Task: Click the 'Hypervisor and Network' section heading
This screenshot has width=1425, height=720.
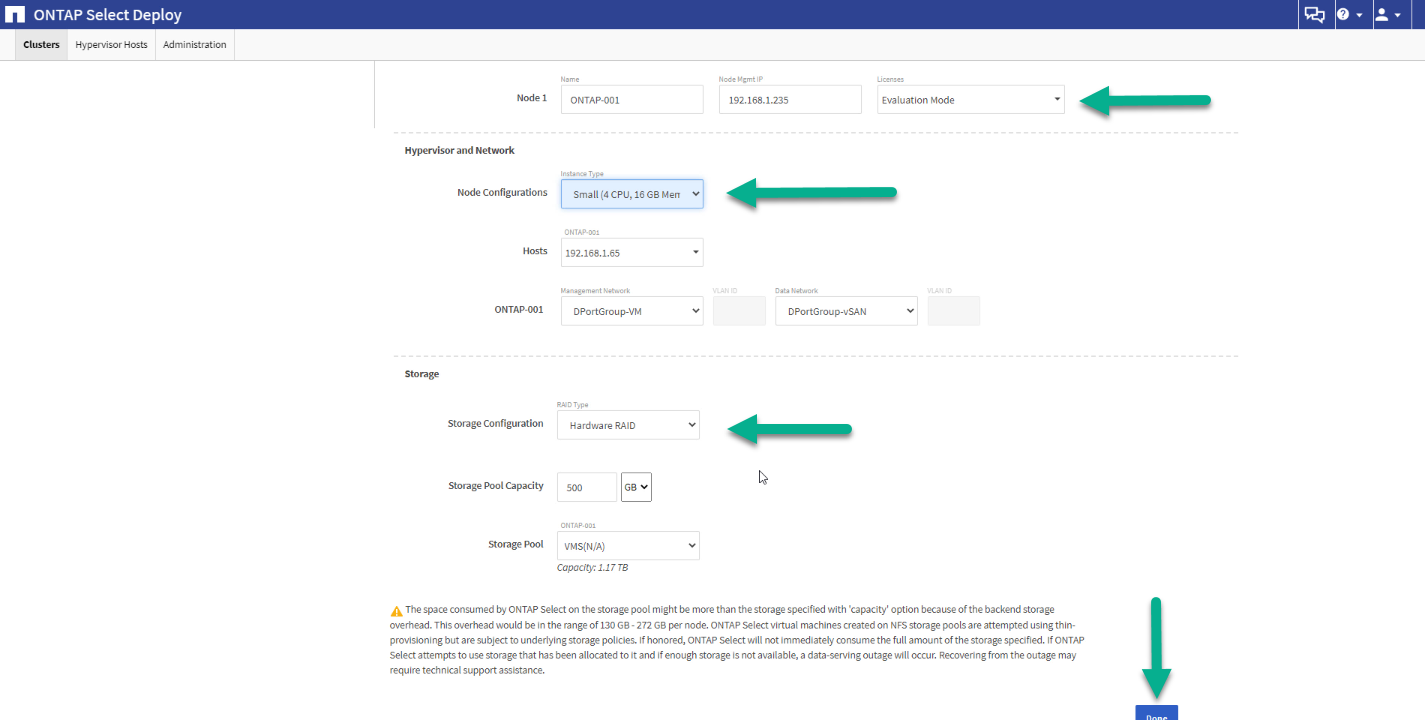Action: point(459,150)
